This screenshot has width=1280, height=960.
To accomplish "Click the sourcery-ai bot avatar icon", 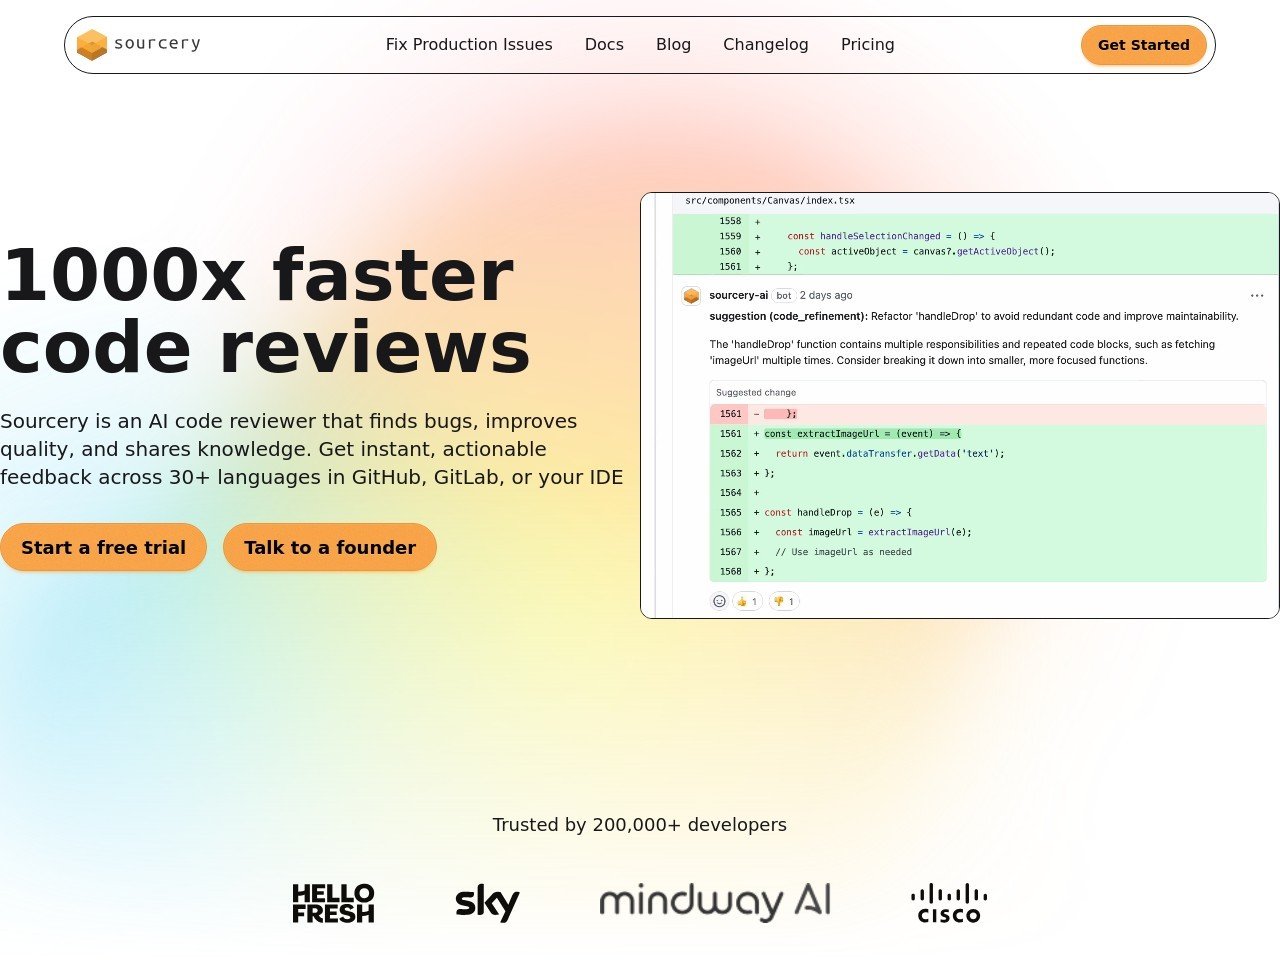I will click(x=691, y=296).
